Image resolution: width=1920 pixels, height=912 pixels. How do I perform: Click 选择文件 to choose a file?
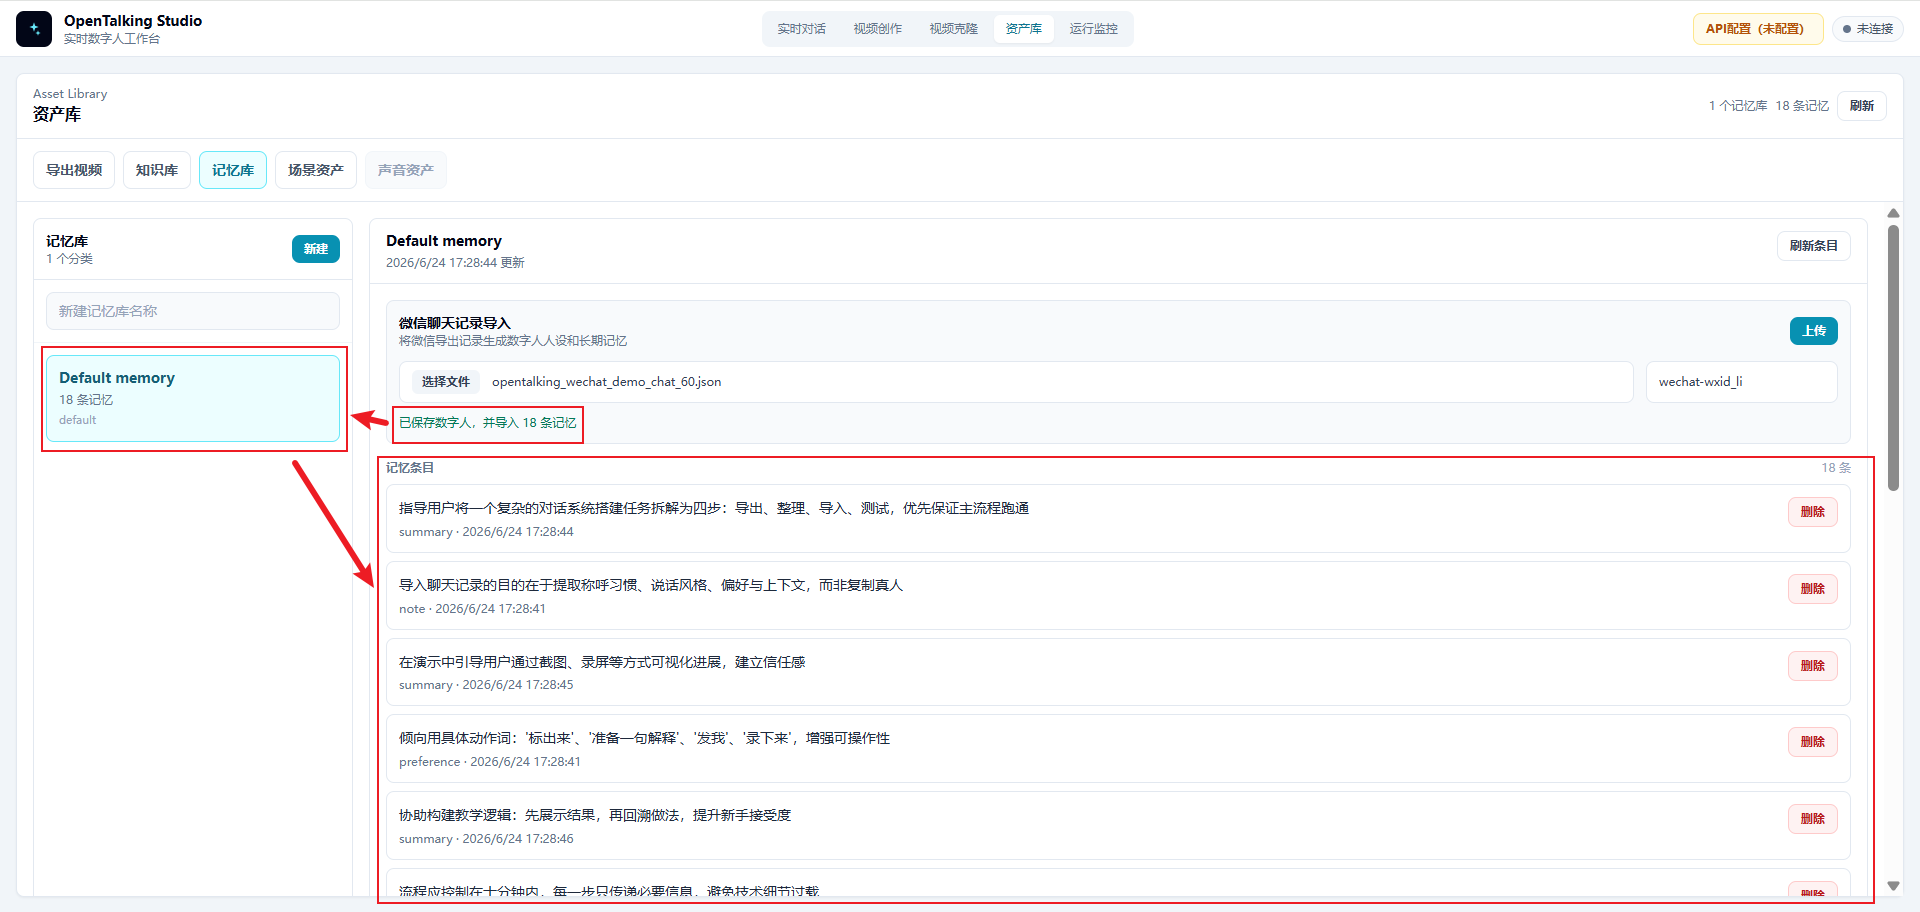[x=446, y=382]
